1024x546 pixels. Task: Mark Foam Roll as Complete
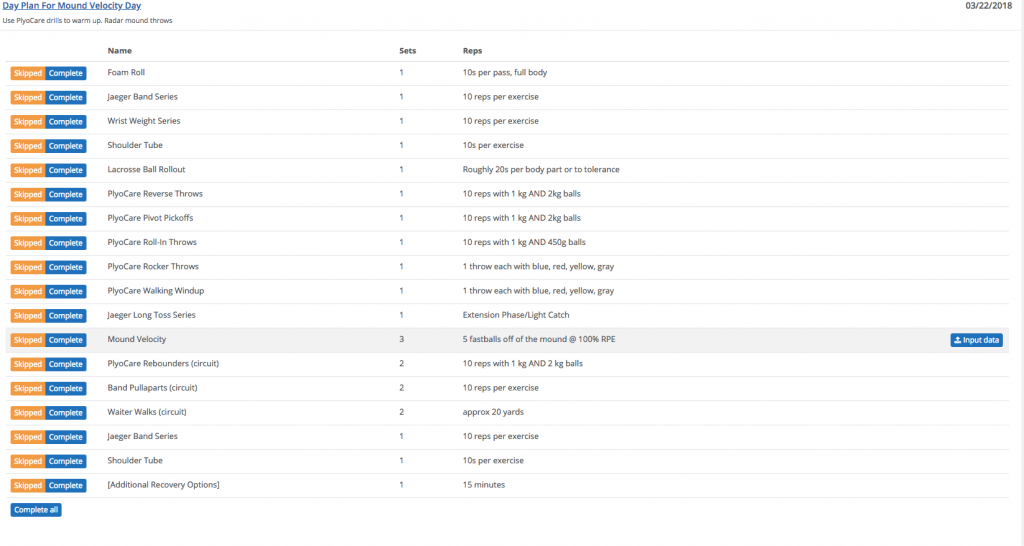click(x=66, y=73)
